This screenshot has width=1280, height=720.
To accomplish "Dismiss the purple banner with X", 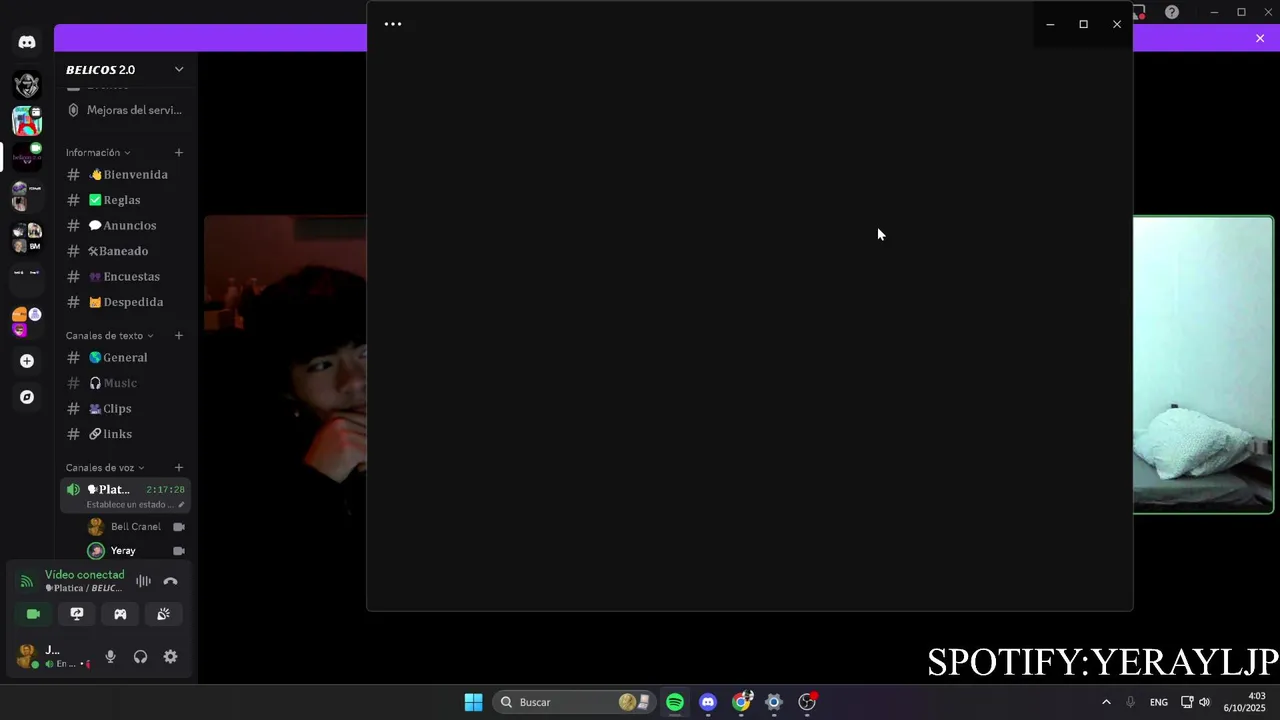I will click(x=1260, y=38).
